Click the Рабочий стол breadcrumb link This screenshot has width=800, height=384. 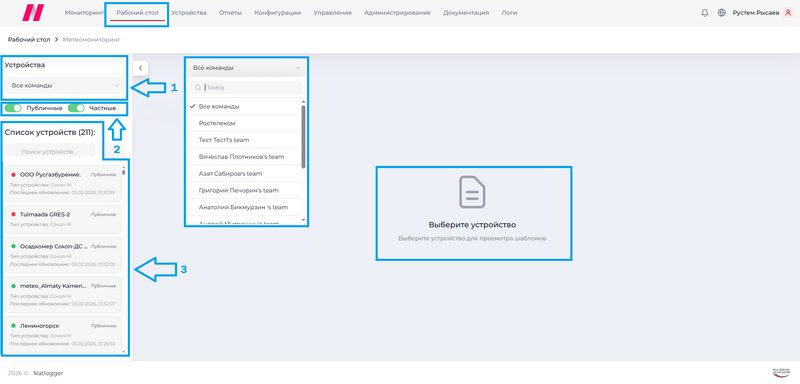(29, 39)
